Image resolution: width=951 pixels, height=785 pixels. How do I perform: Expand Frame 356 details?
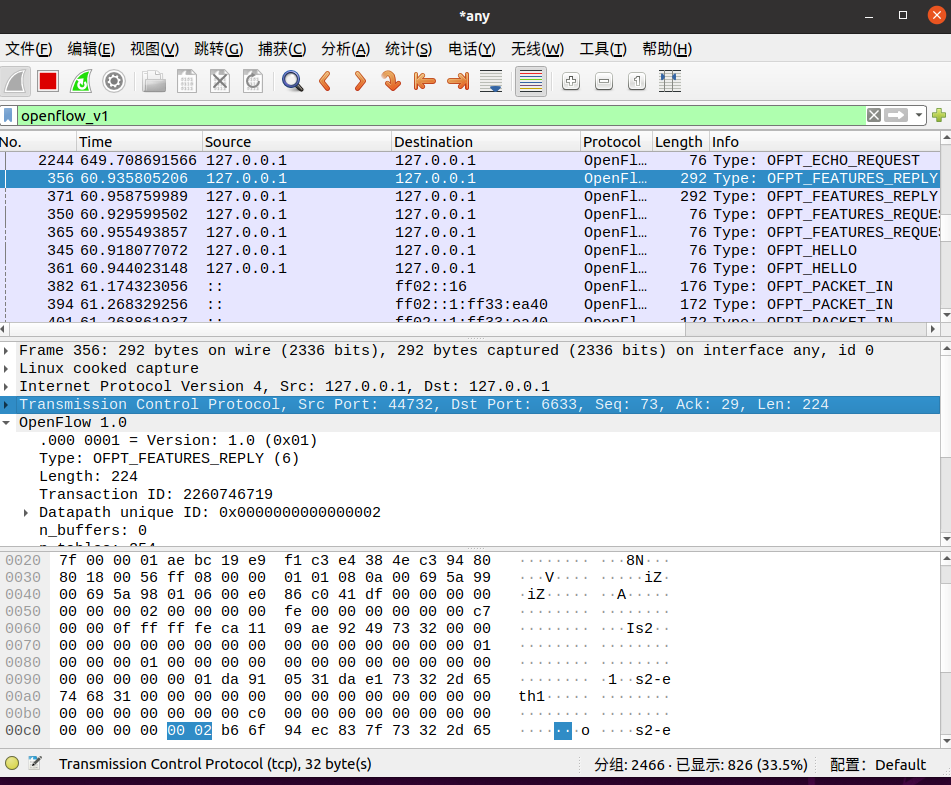pos(6,351)
